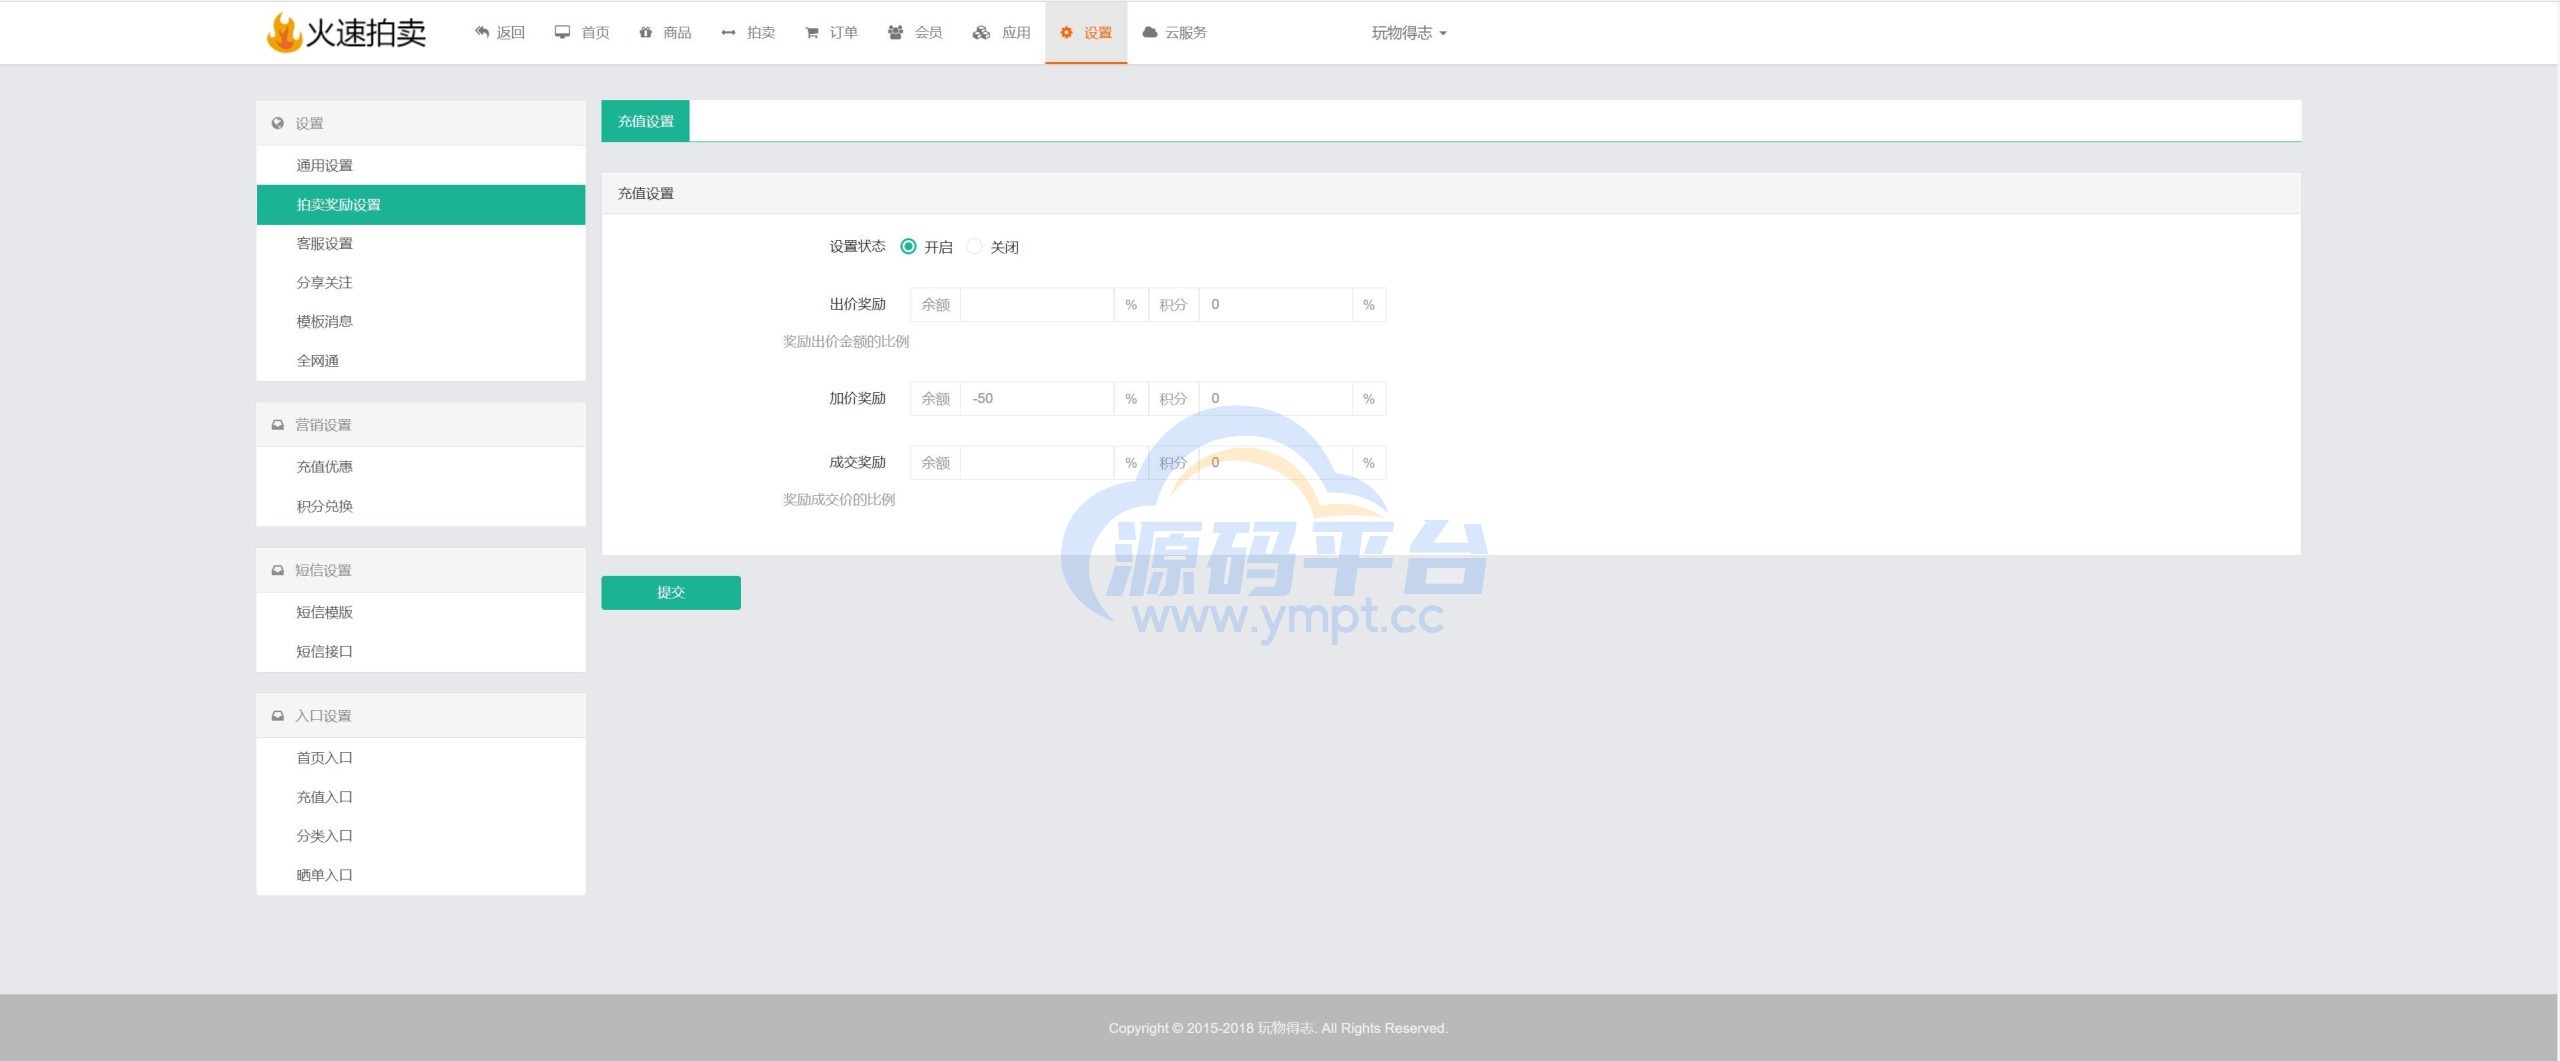Click the 加价奖励 积分 input field
This screenshot has height=1061, width=2560.
click(x=1275, y=399)
